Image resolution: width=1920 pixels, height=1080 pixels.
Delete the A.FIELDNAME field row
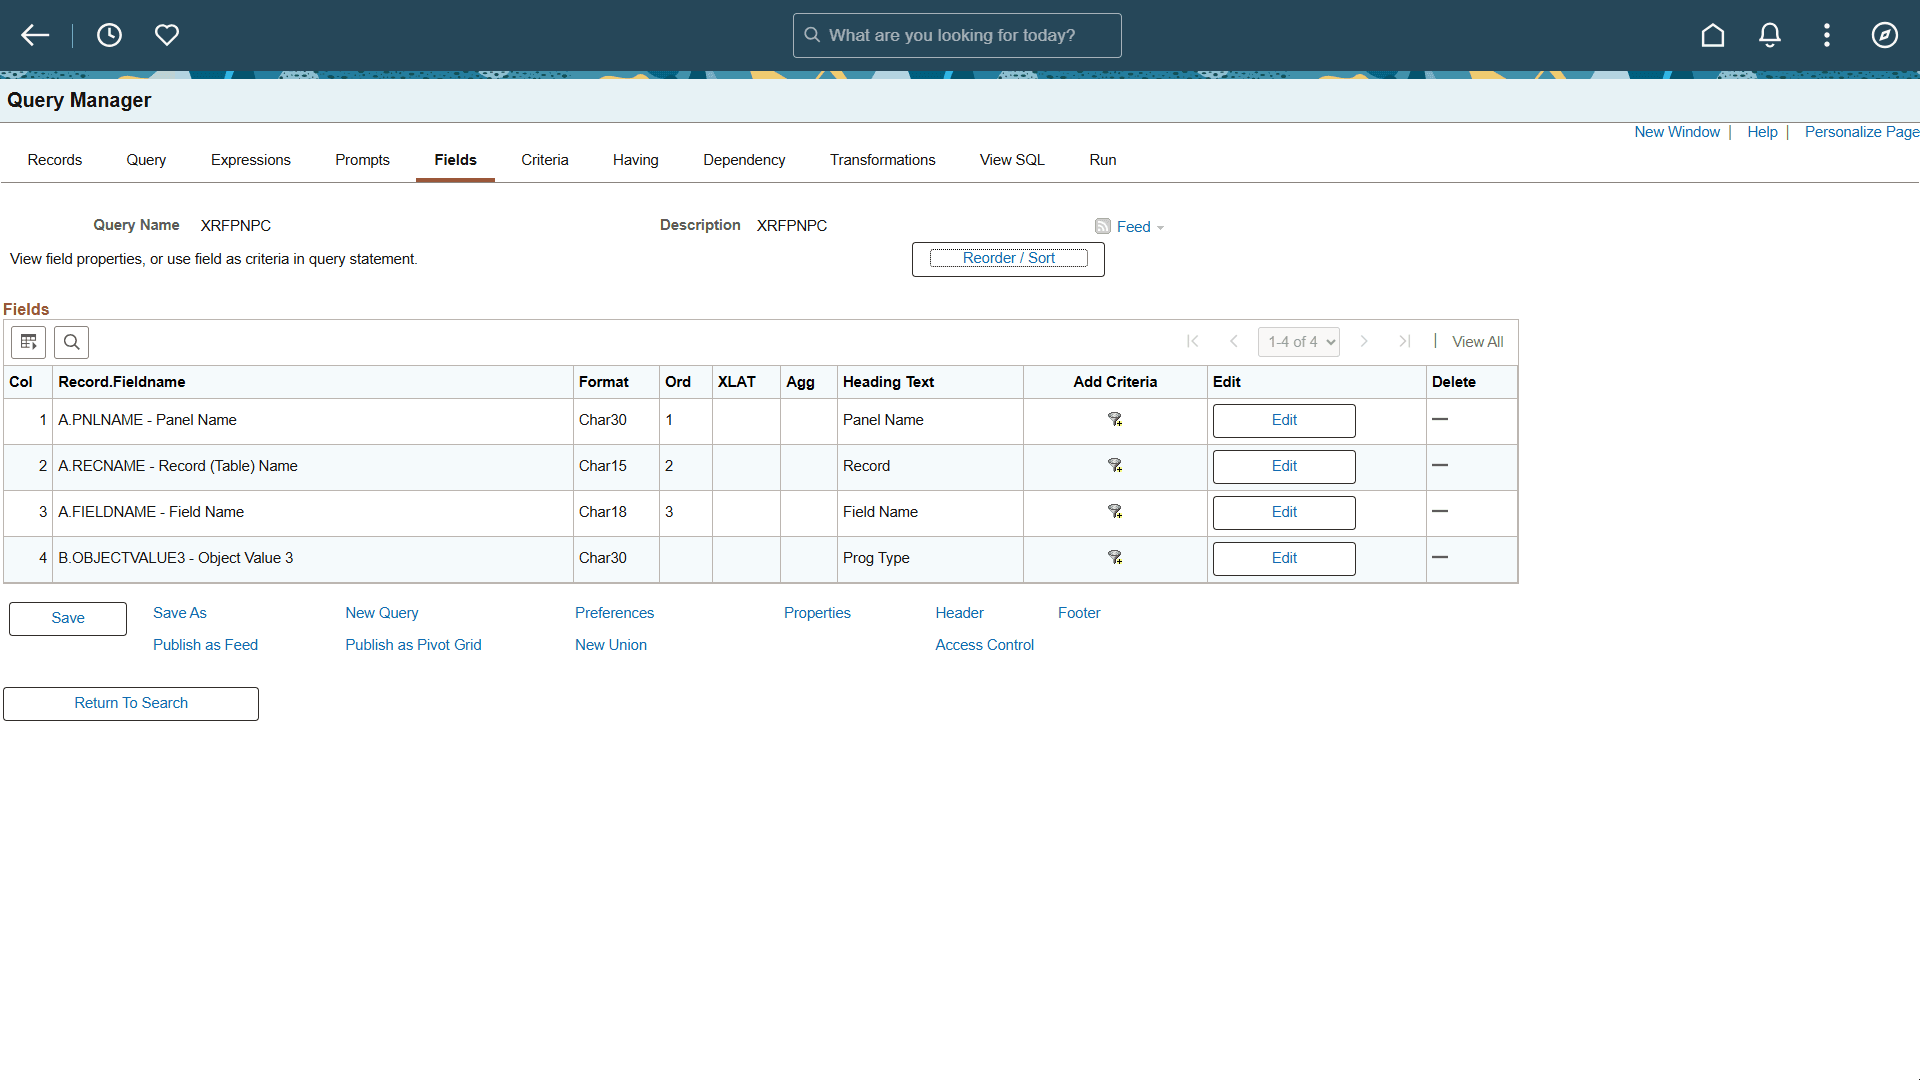(1440, 512)
